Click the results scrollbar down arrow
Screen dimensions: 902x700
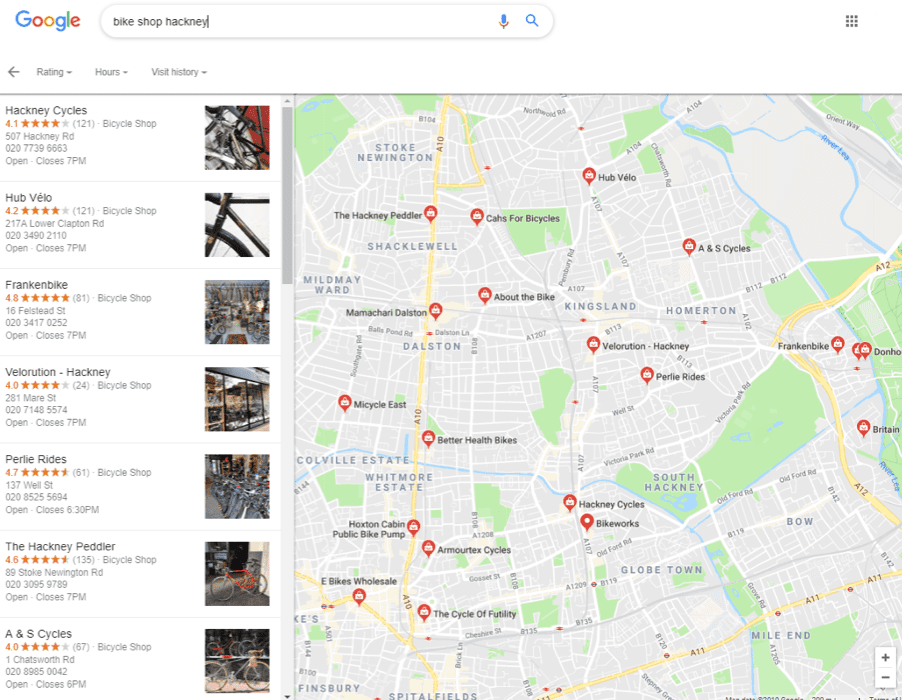tap(287, 696)
